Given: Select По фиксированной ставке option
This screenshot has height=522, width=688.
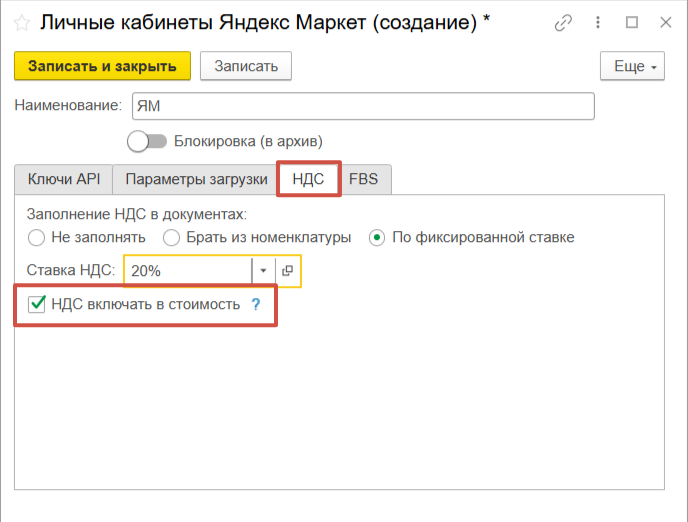Looking at the screenshot, I should click(377, 238).
